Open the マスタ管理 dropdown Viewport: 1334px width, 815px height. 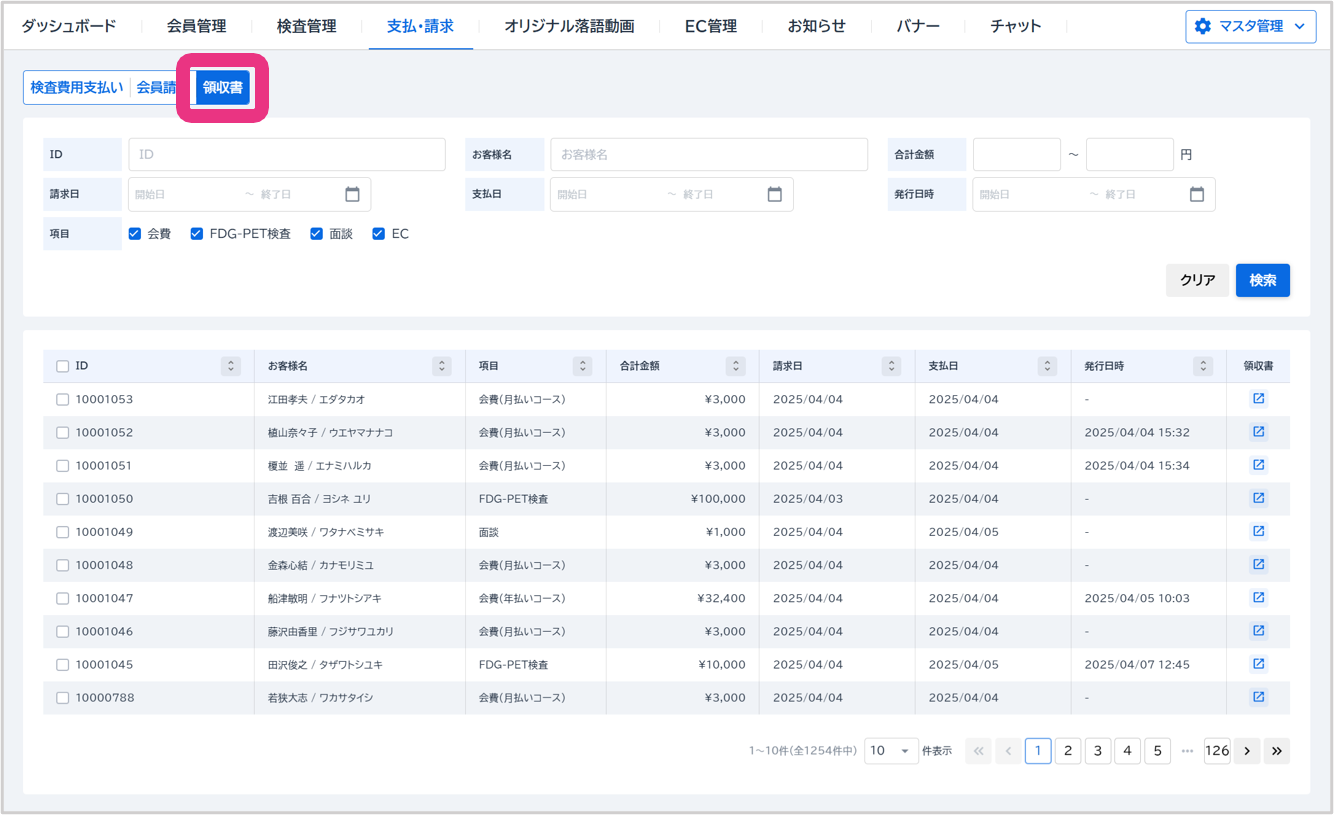(1250, 26)
